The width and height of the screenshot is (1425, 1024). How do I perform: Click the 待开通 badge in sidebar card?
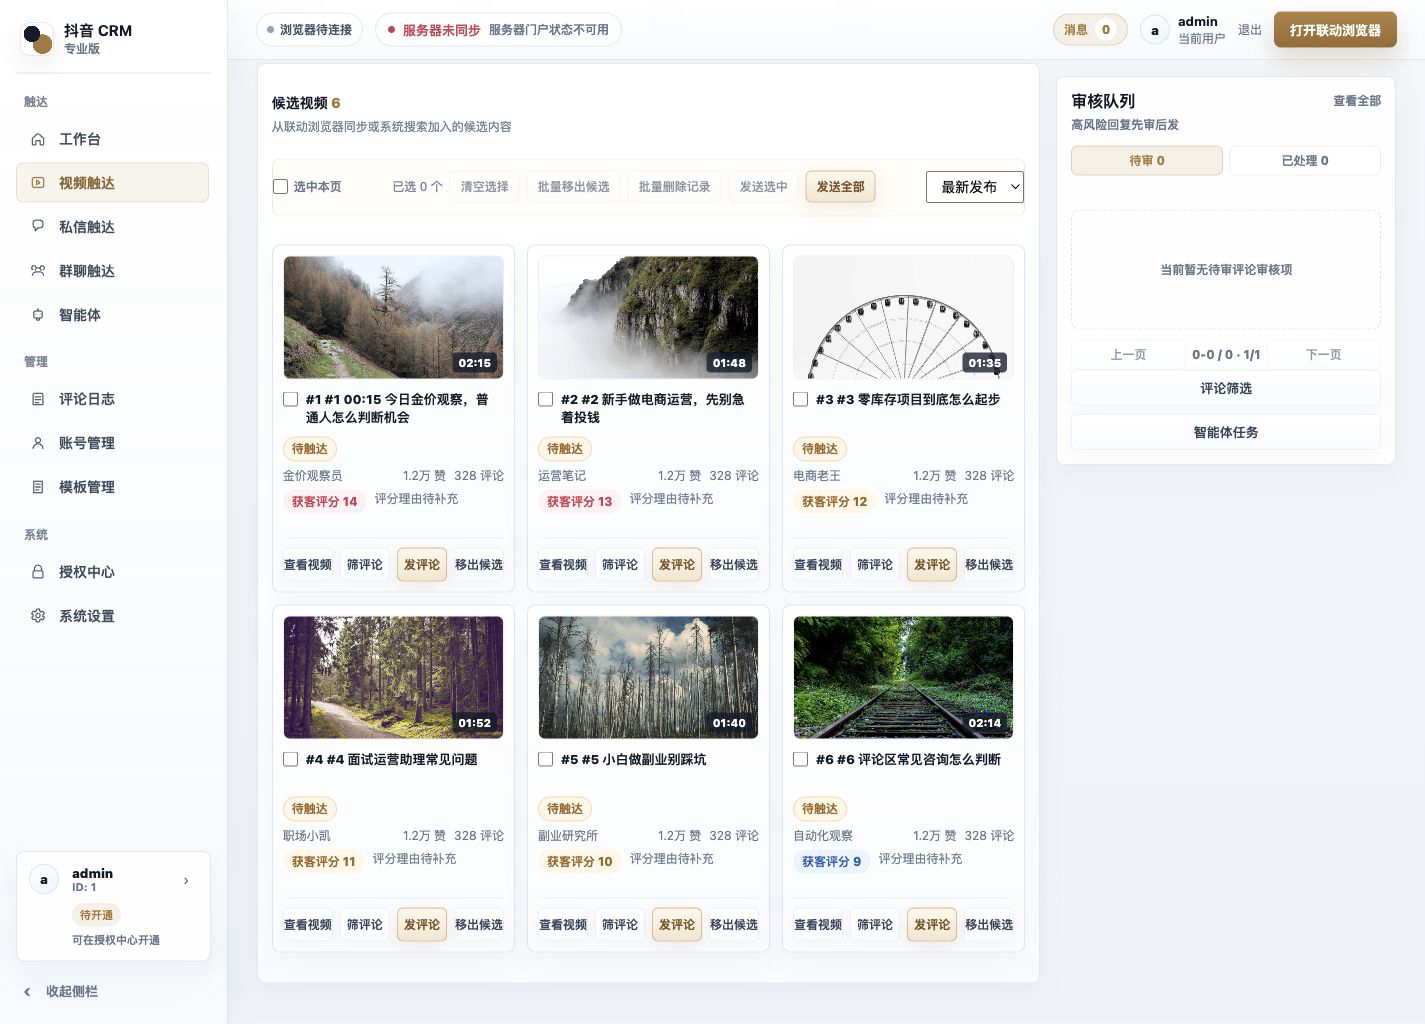(97, 915)
